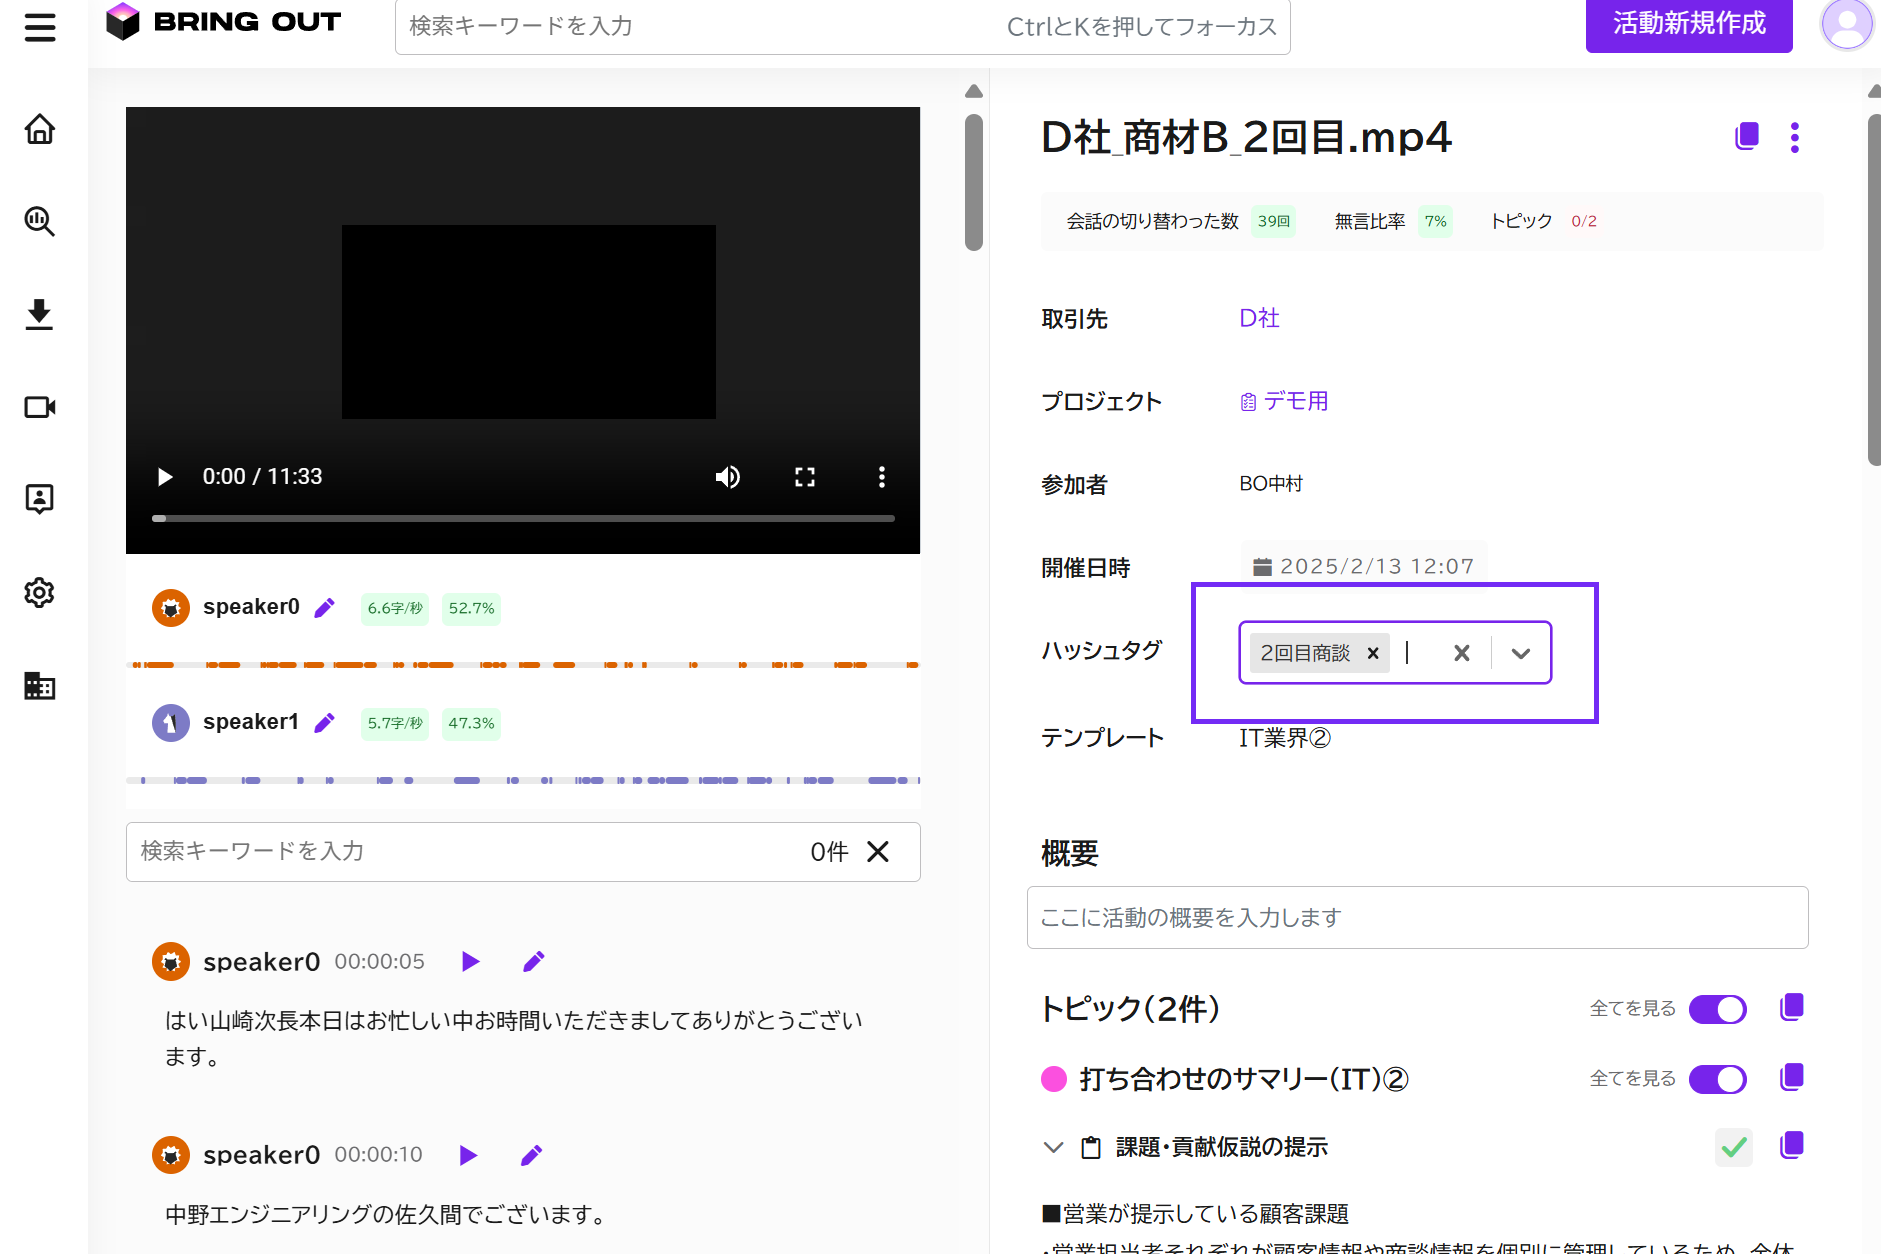Image resolution: width=1881 pixels, height=1254 pixels.
Task: Go to Home in sidebar
Action: (x=40, y=129)
